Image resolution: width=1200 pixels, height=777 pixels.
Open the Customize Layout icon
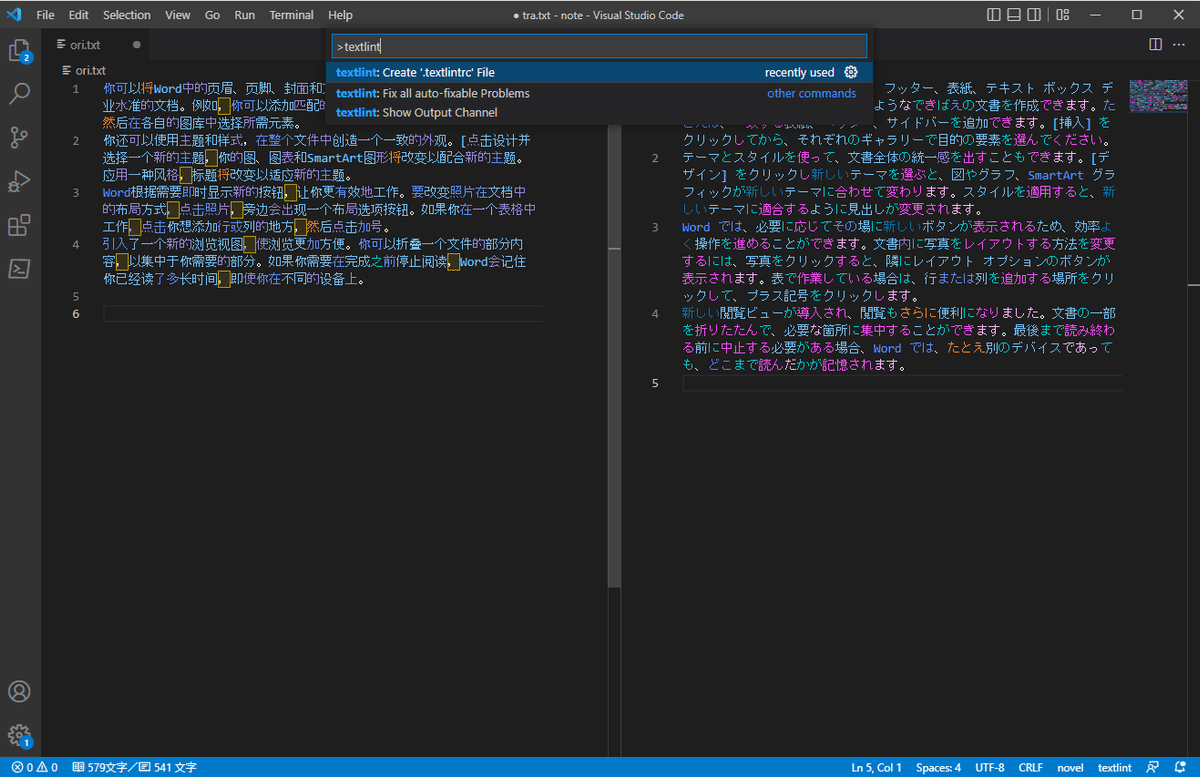(x=1064, y=15)
